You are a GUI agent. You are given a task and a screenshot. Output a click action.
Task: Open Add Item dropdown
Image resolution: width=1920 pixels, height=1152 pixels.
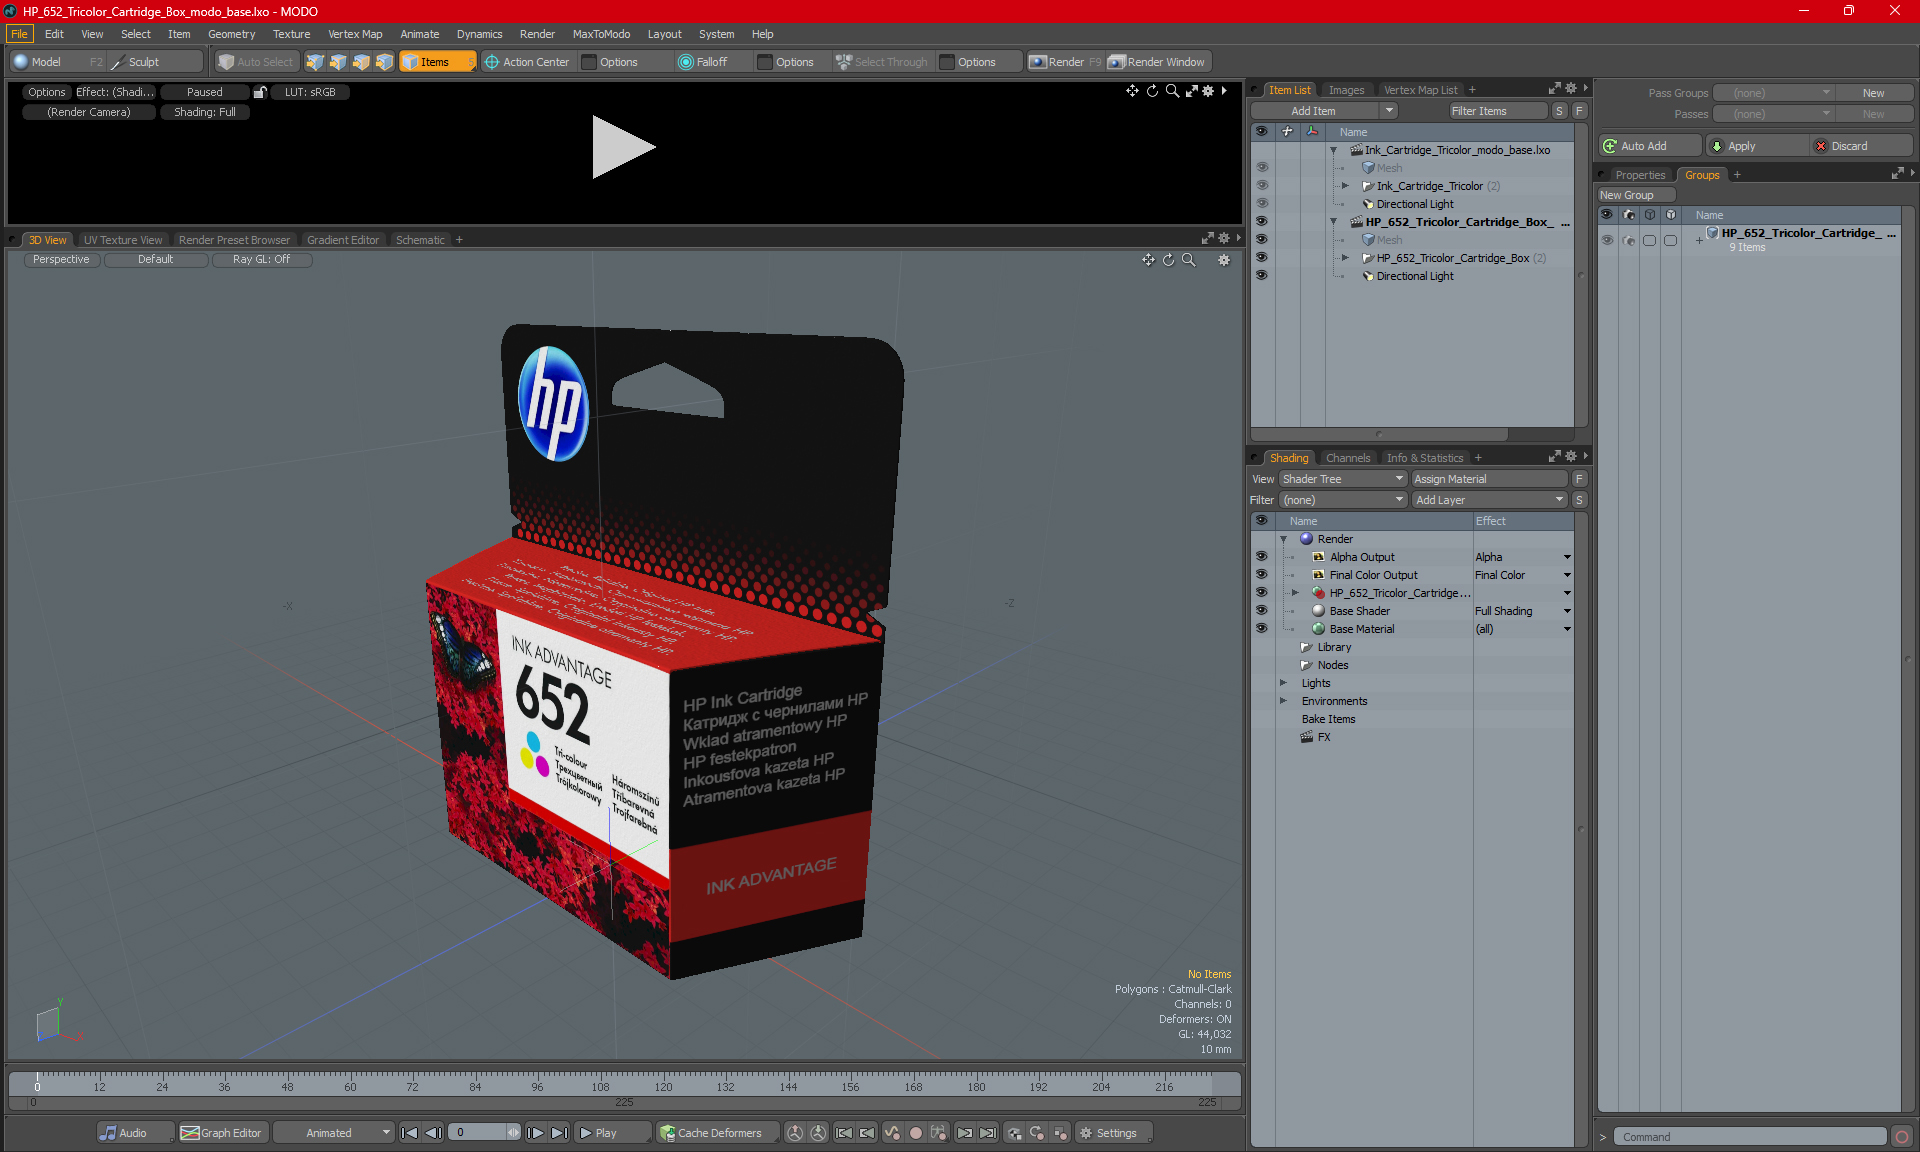coord(1389,111)
